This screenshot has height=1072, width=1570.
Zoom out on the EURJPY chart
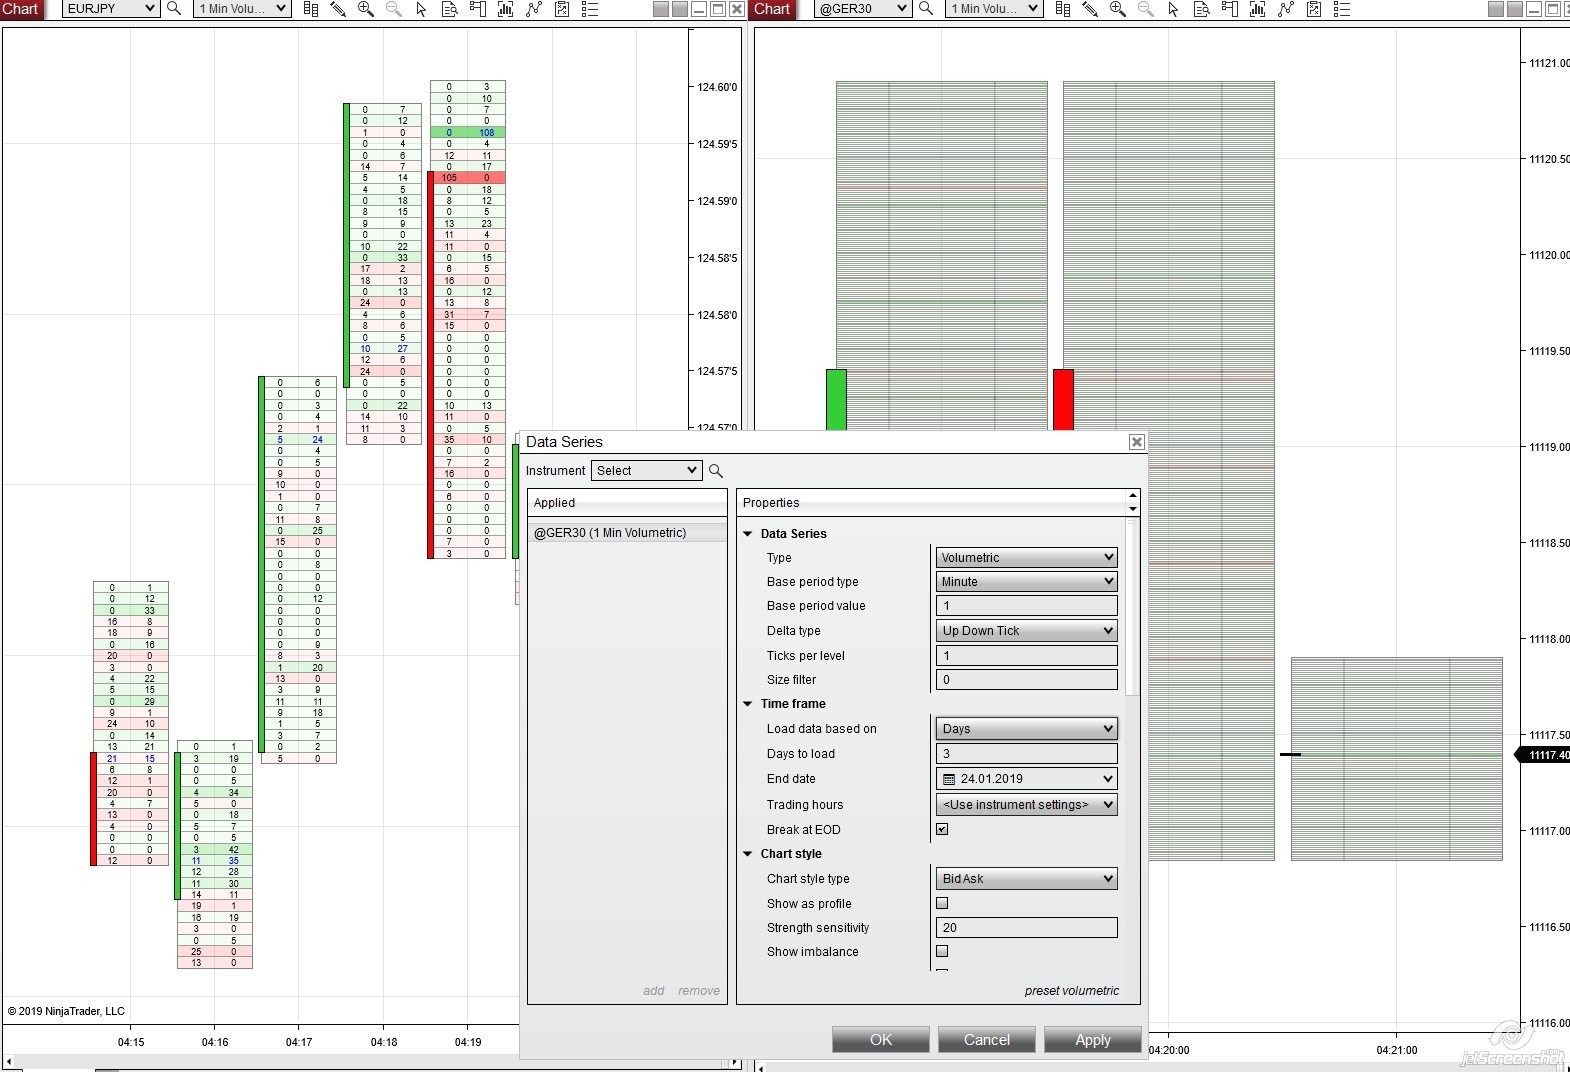click(394, 9)
